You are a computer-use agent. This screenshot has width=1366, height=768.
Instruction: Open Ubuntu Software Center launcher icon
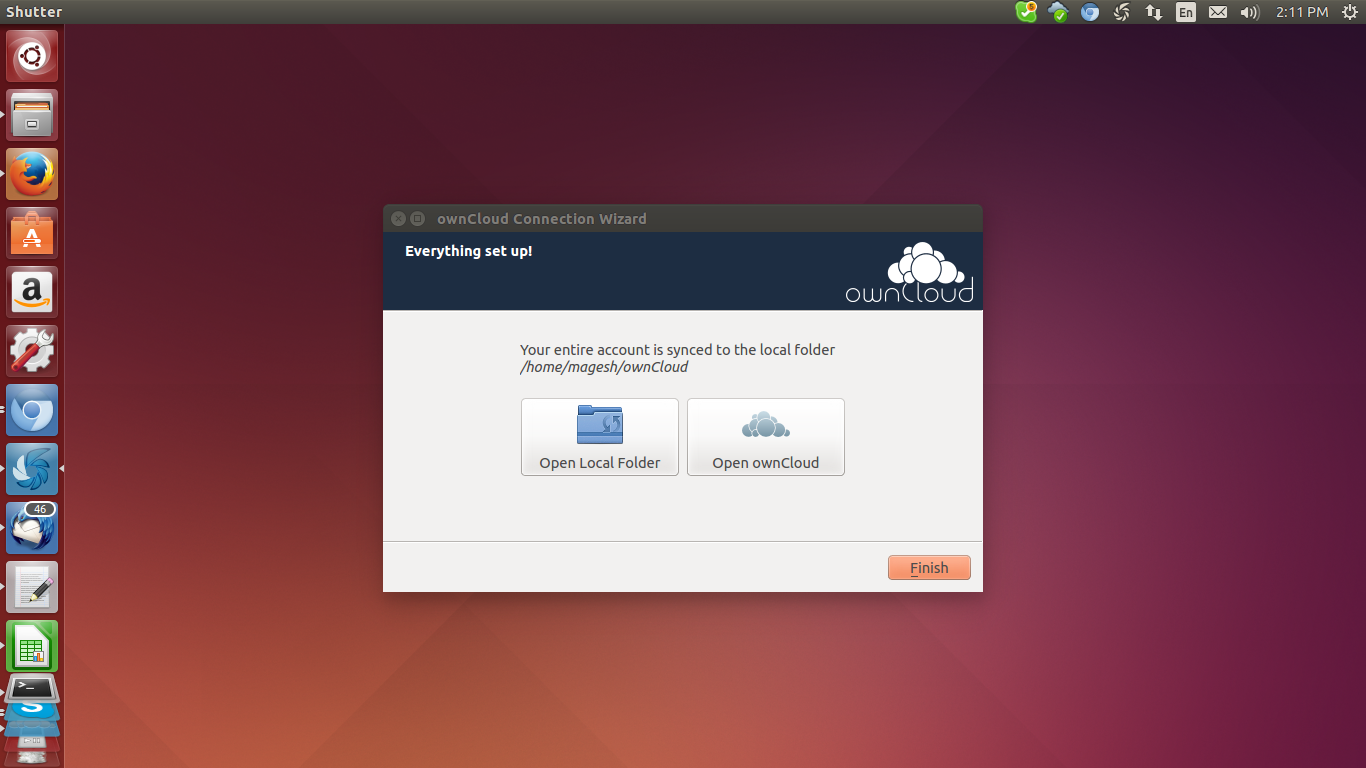pos(32,233)
